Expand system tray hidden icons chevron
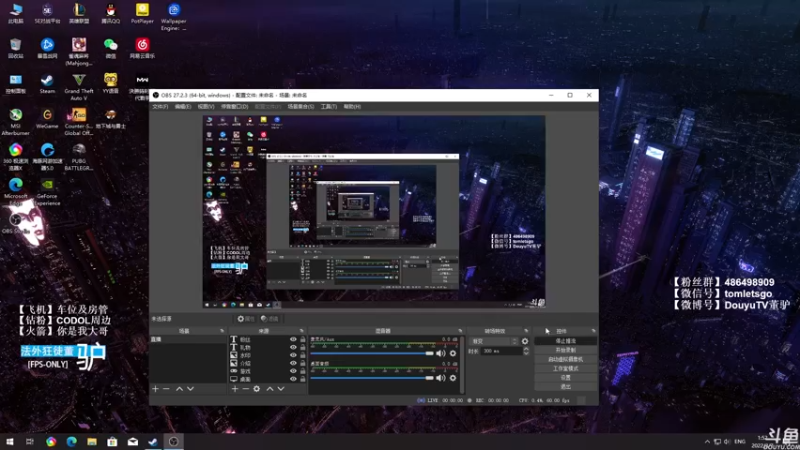 [x=707, y=442]
